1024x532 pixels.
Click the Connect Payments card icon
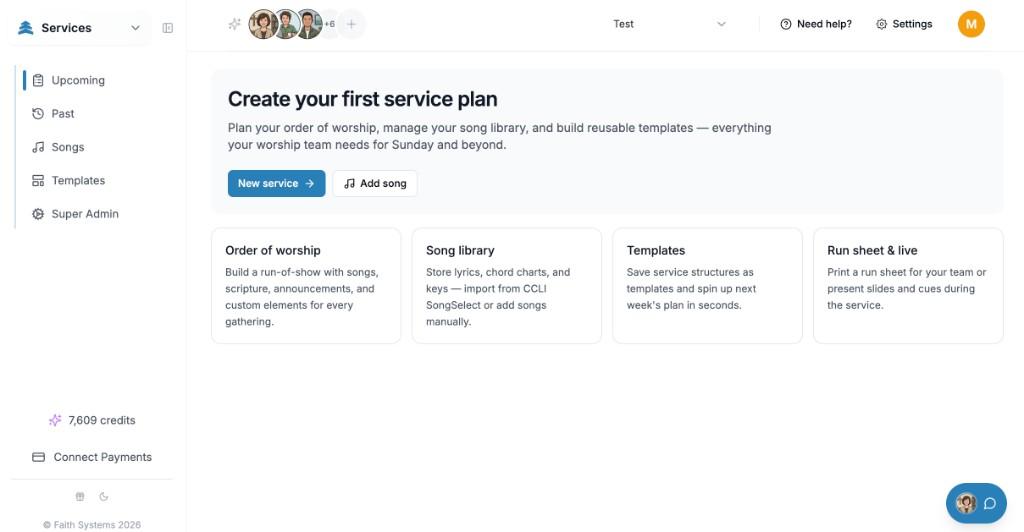point(39,457)
